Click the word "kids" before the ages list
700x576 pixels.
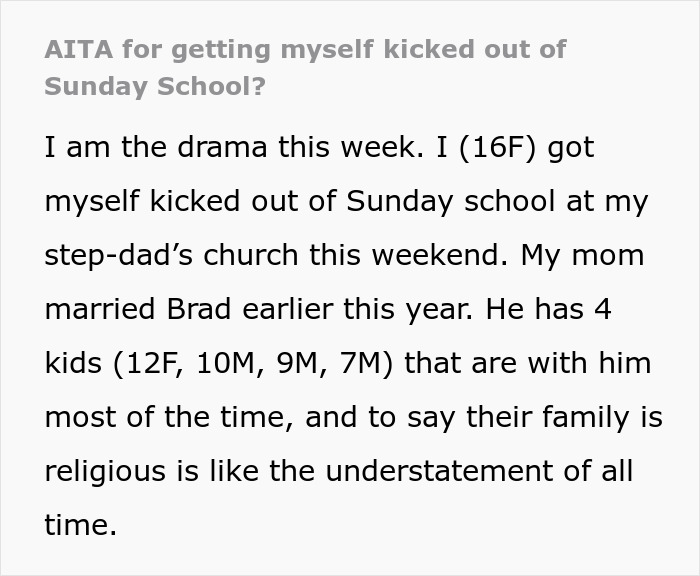pyautogui.click(x=73, y=363)
